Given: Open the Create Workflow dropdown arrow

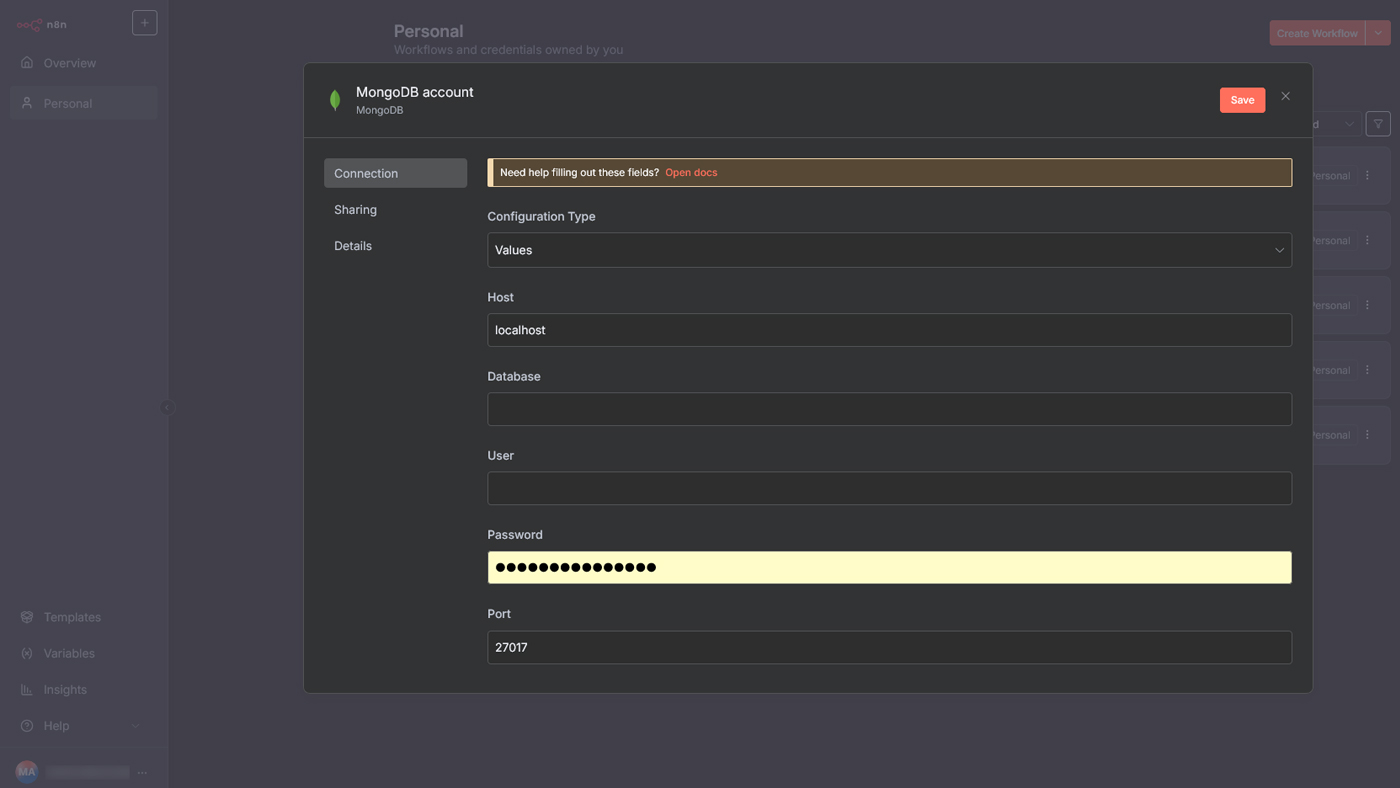Looking at the screenshot, I should point(1378,33).
